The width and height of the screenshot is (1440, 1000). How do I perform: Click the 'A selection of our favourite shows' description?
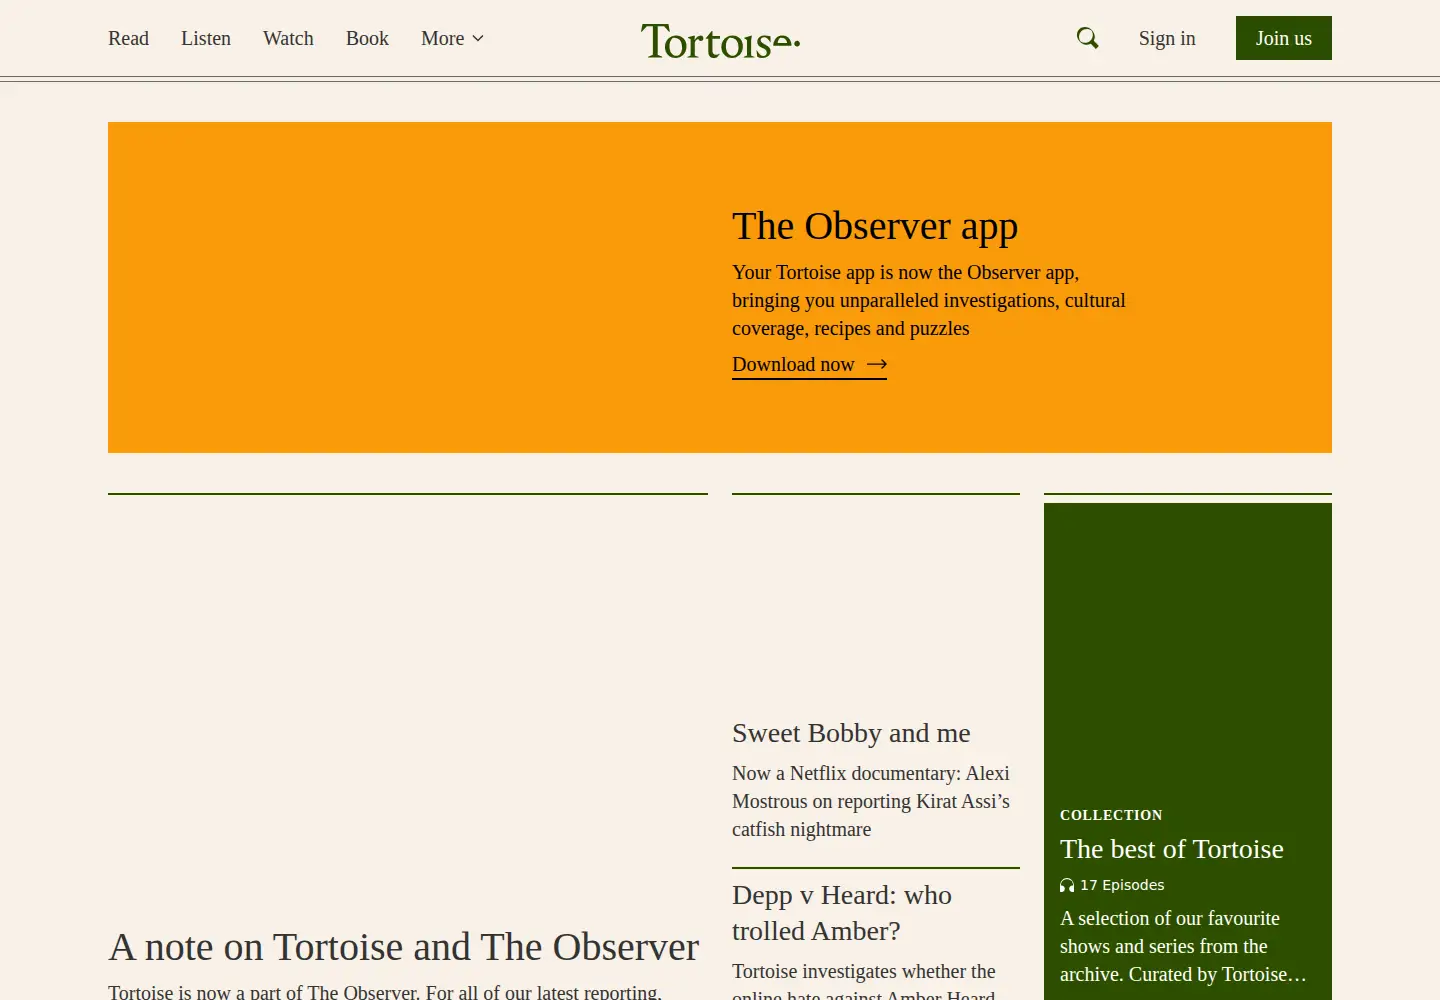click(x=1183, y=946)
